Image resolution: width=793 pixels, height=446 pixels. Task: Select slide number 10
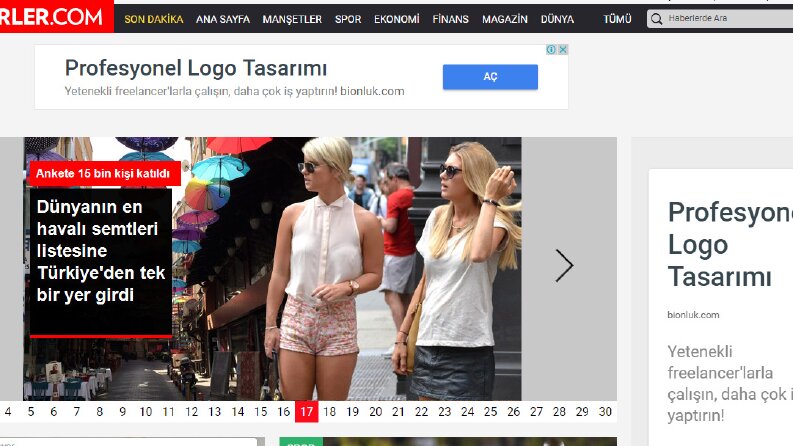click(146, 412)
